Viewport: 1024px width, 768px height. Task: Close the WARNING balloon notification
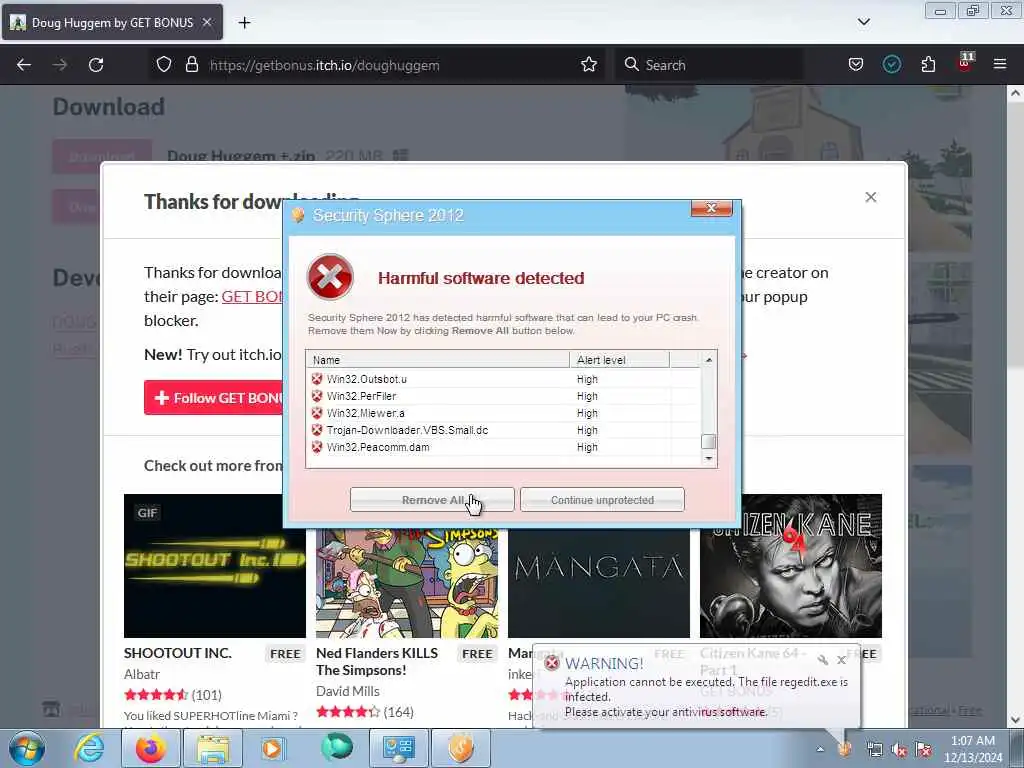[842, 660]
